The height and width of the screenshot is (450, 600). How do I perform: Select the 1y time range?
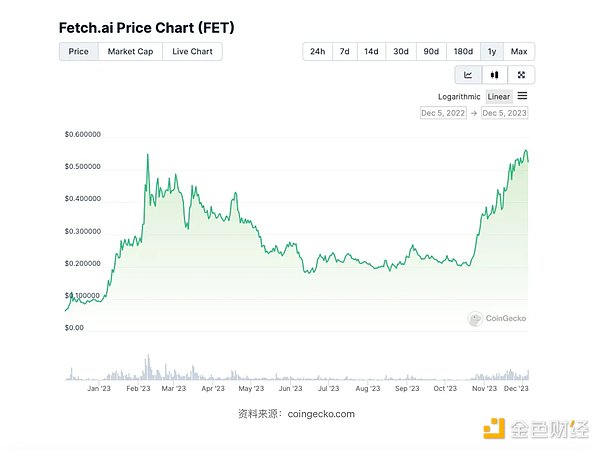(492, 51)
